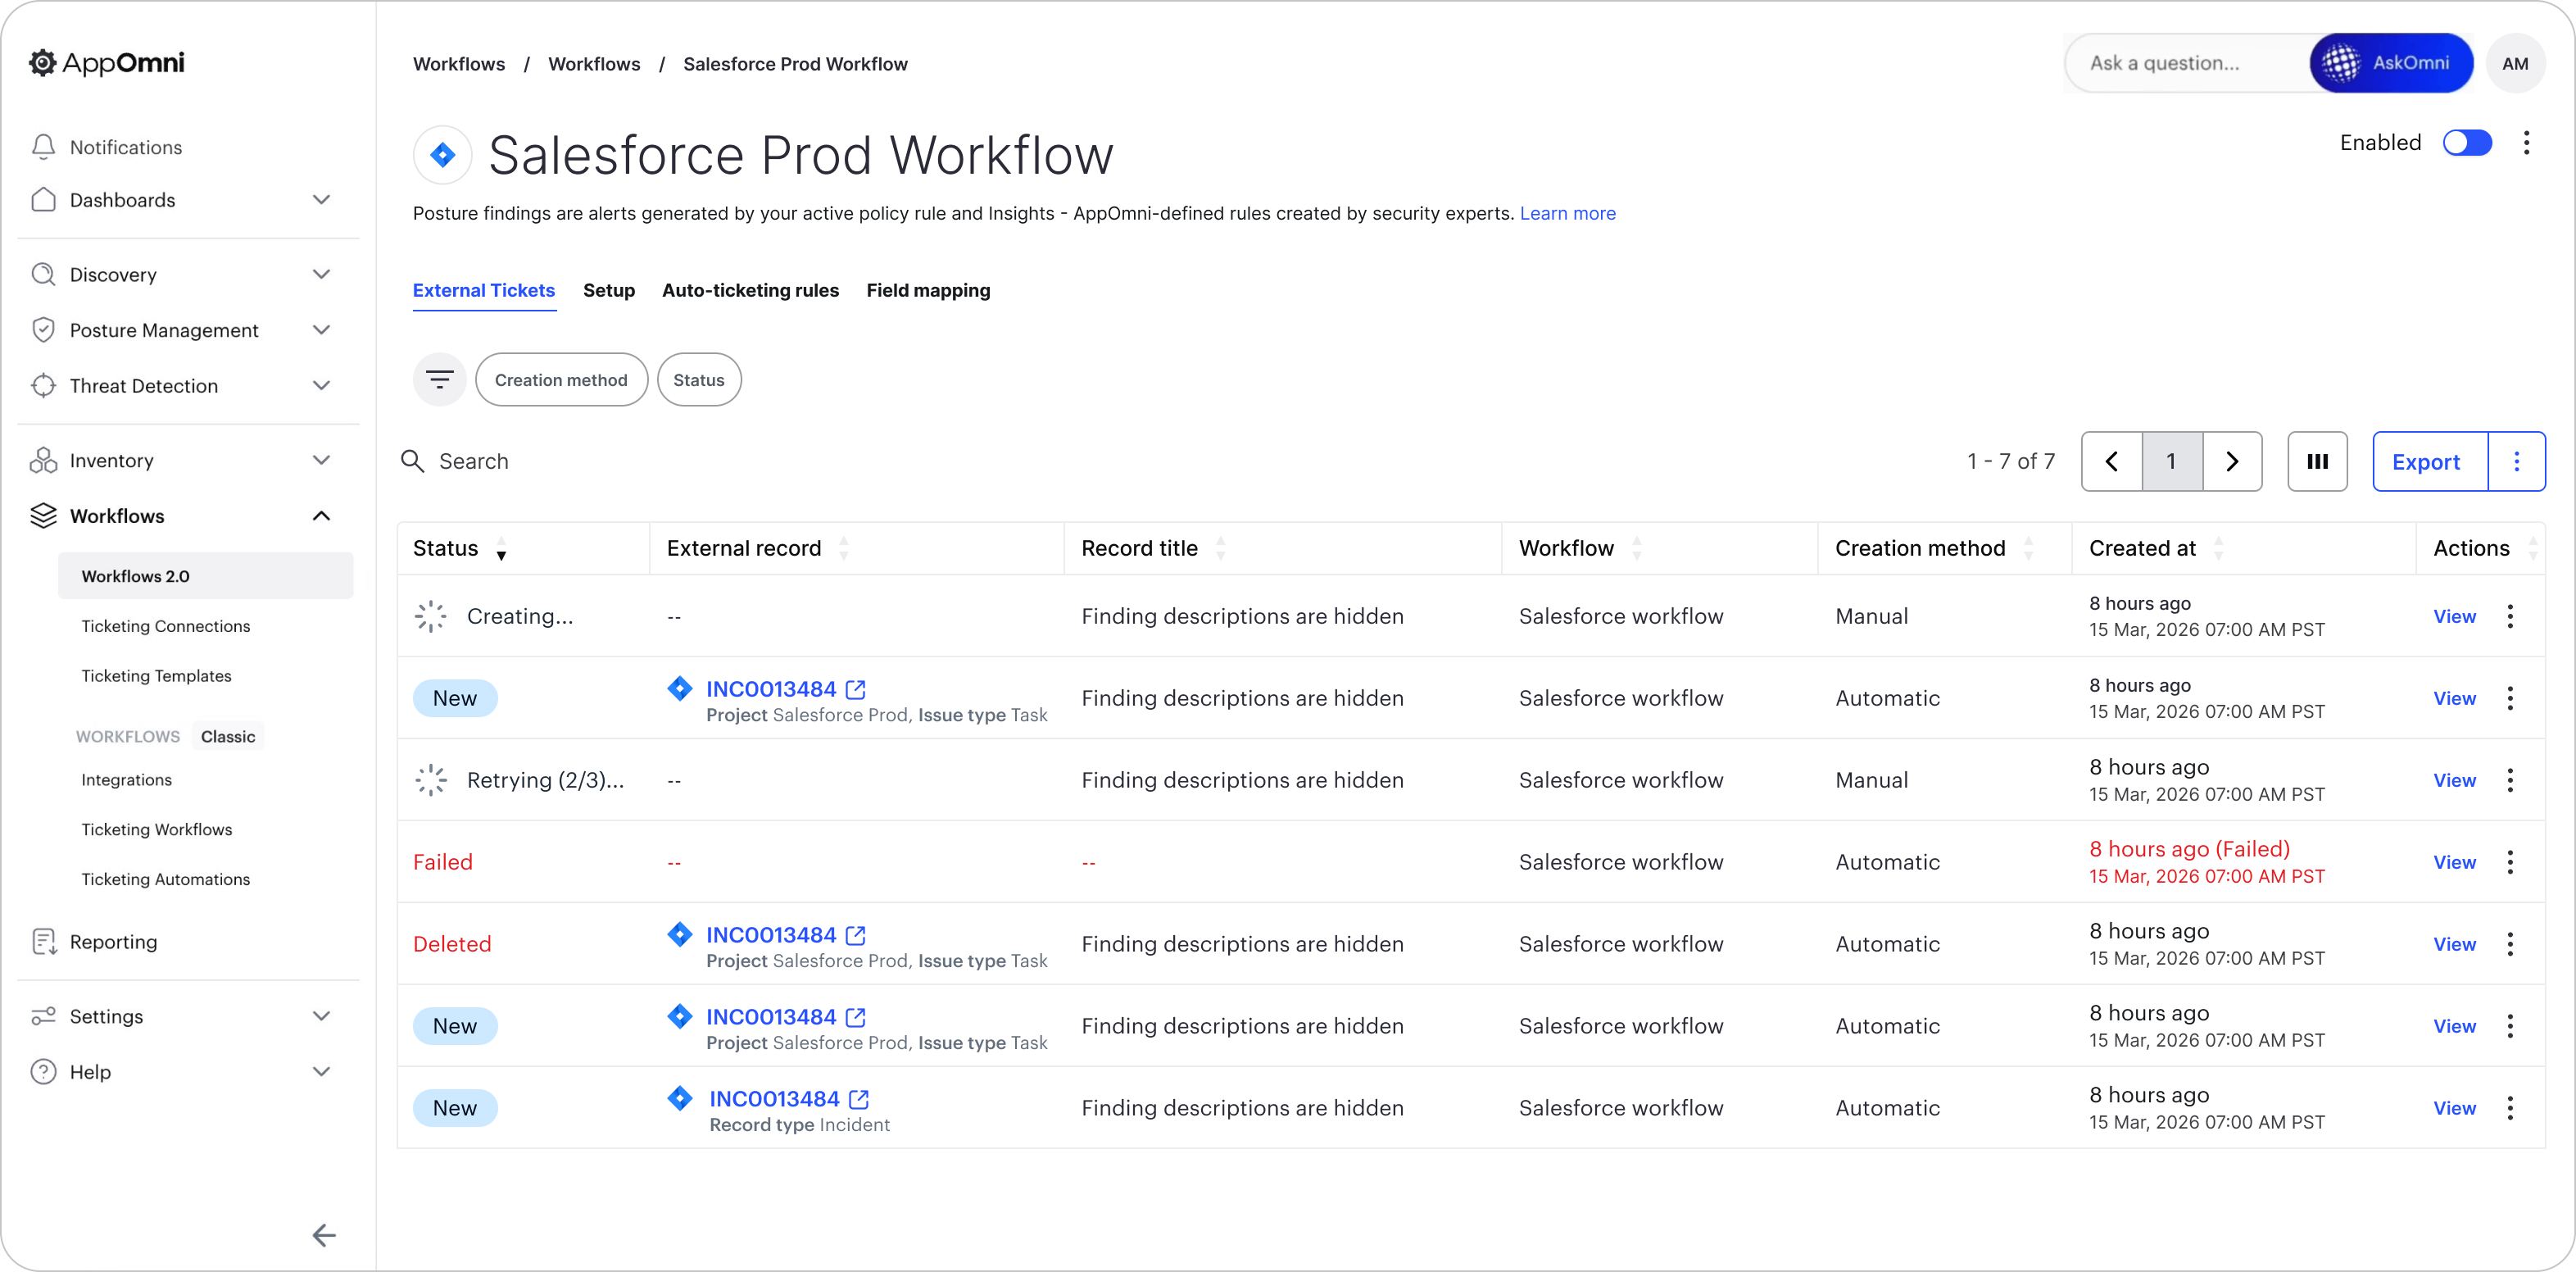Toggle the Enabled workflow switch
Image resolution: width=2576 pixels, height=1272 pixels.
pyautogui.click(x=2466, y=143)
